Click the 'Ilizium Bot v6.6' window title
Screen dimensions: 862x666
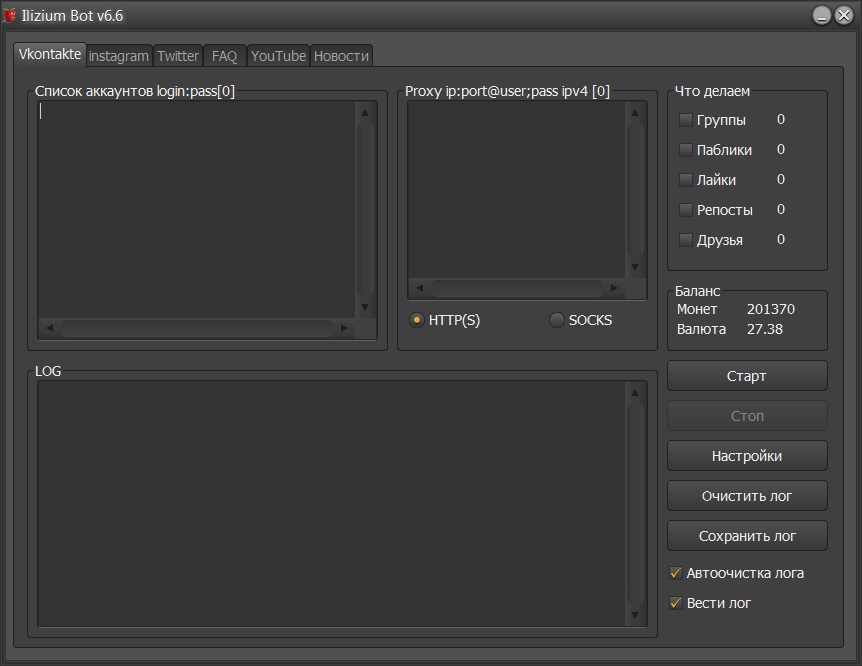coord(72,16)
